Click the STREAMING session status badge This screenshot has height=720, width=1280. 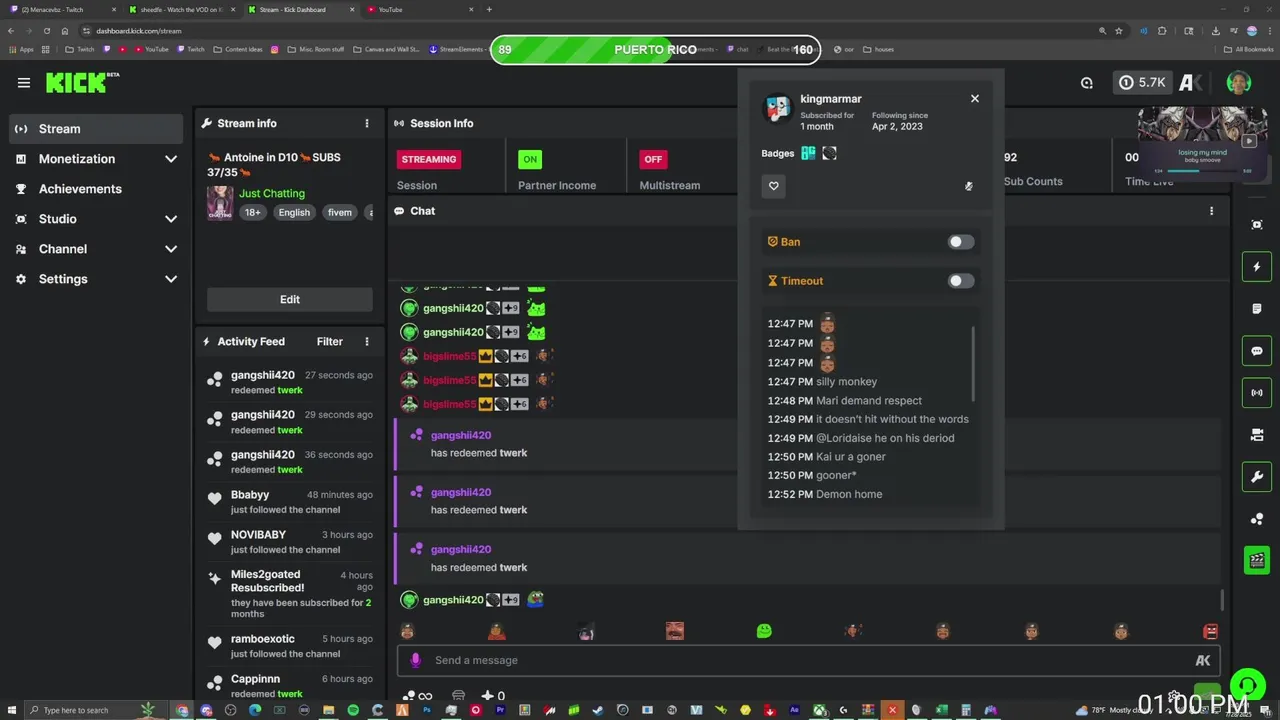click(x=429, y=159)
